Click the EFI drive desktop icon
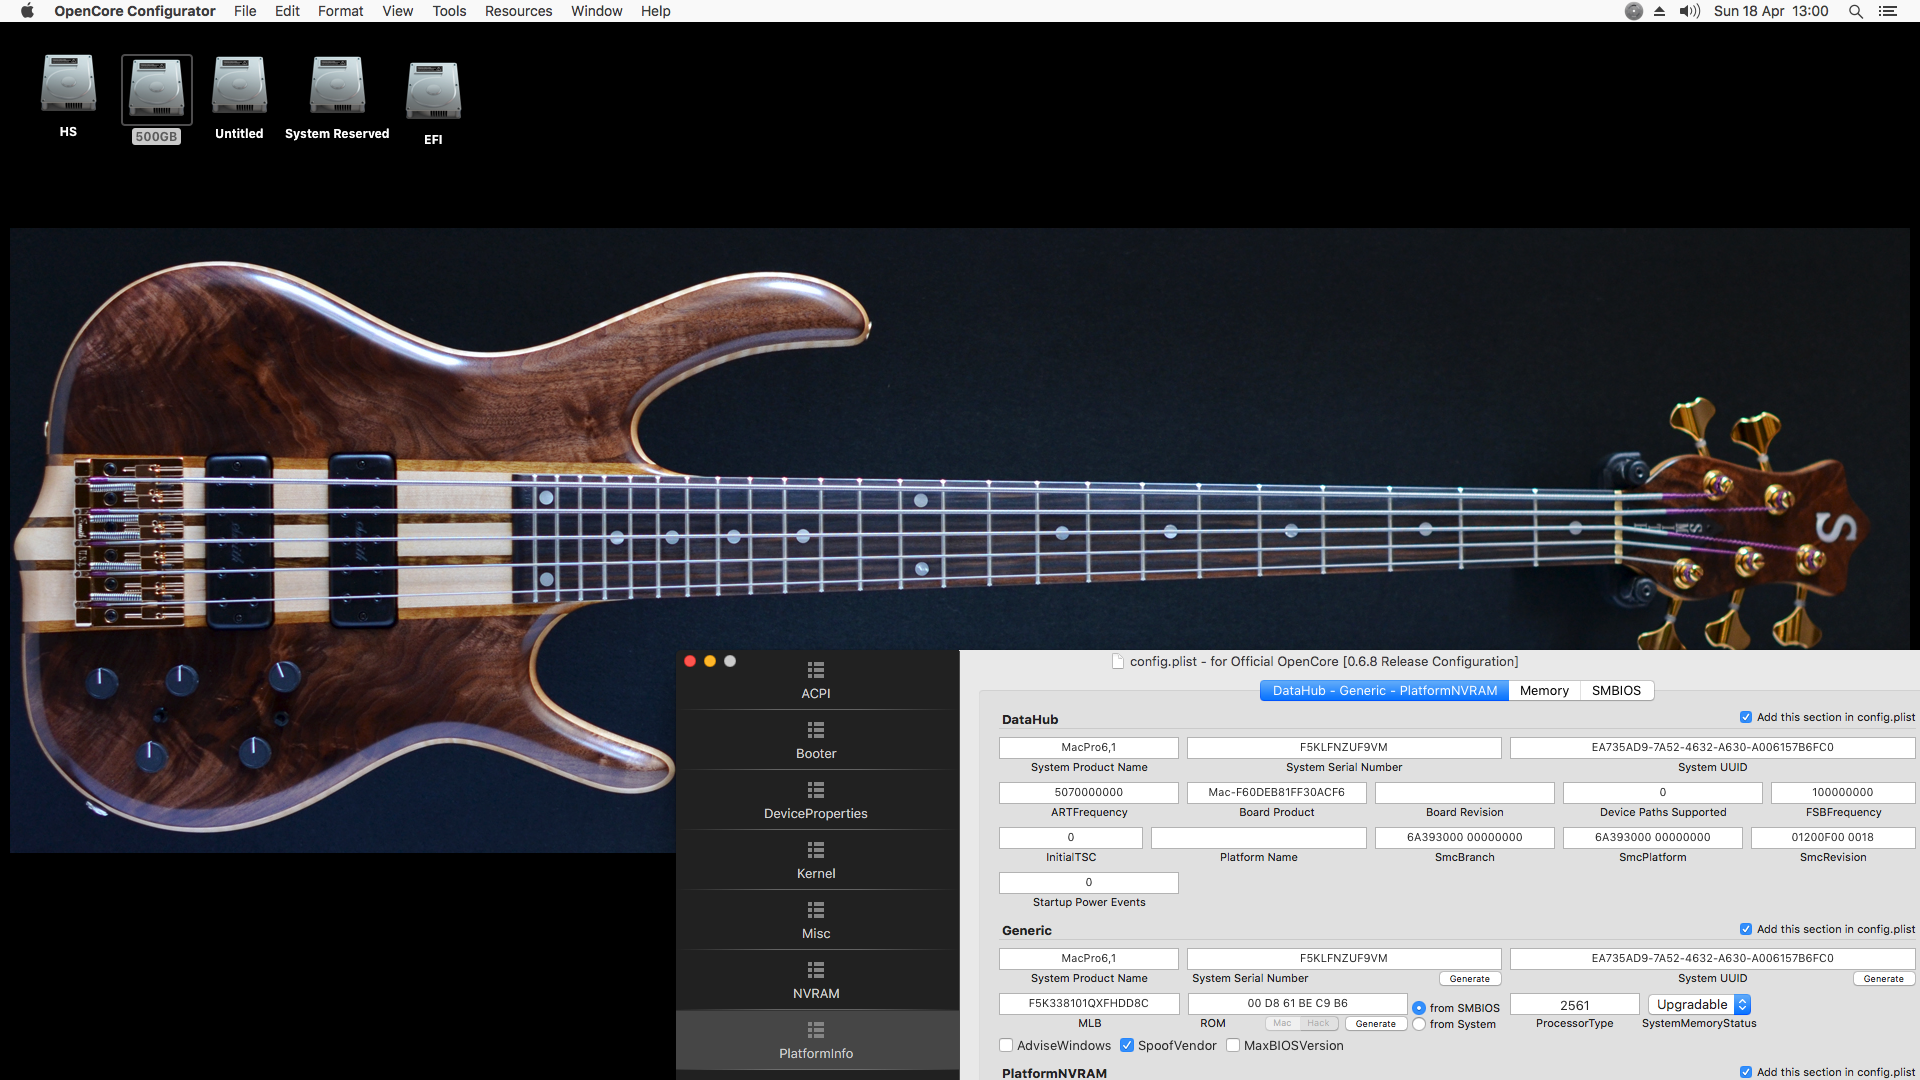 pyautogui.click(x=433, y=92)
